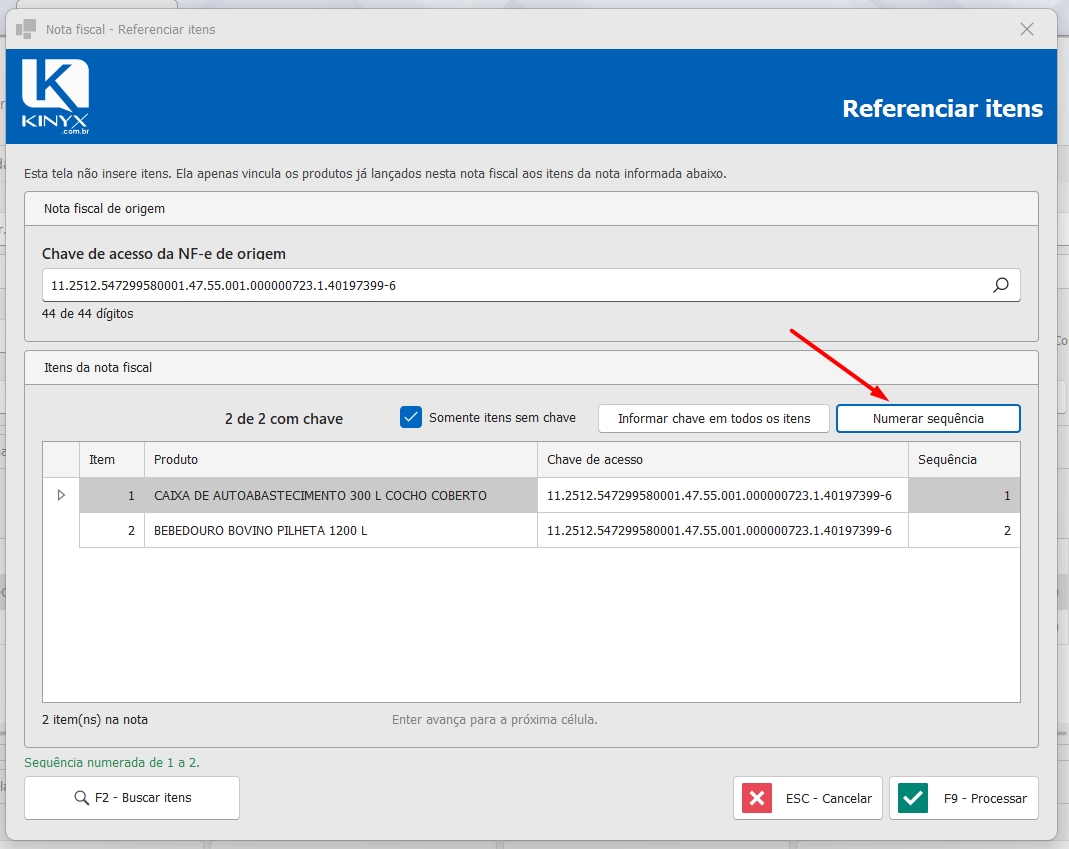Click access key cell for CAIXA DE AUTOABASTECIMENTO
The width and height of the screenshot is (1069, 849).
click(x=723, y=496)
